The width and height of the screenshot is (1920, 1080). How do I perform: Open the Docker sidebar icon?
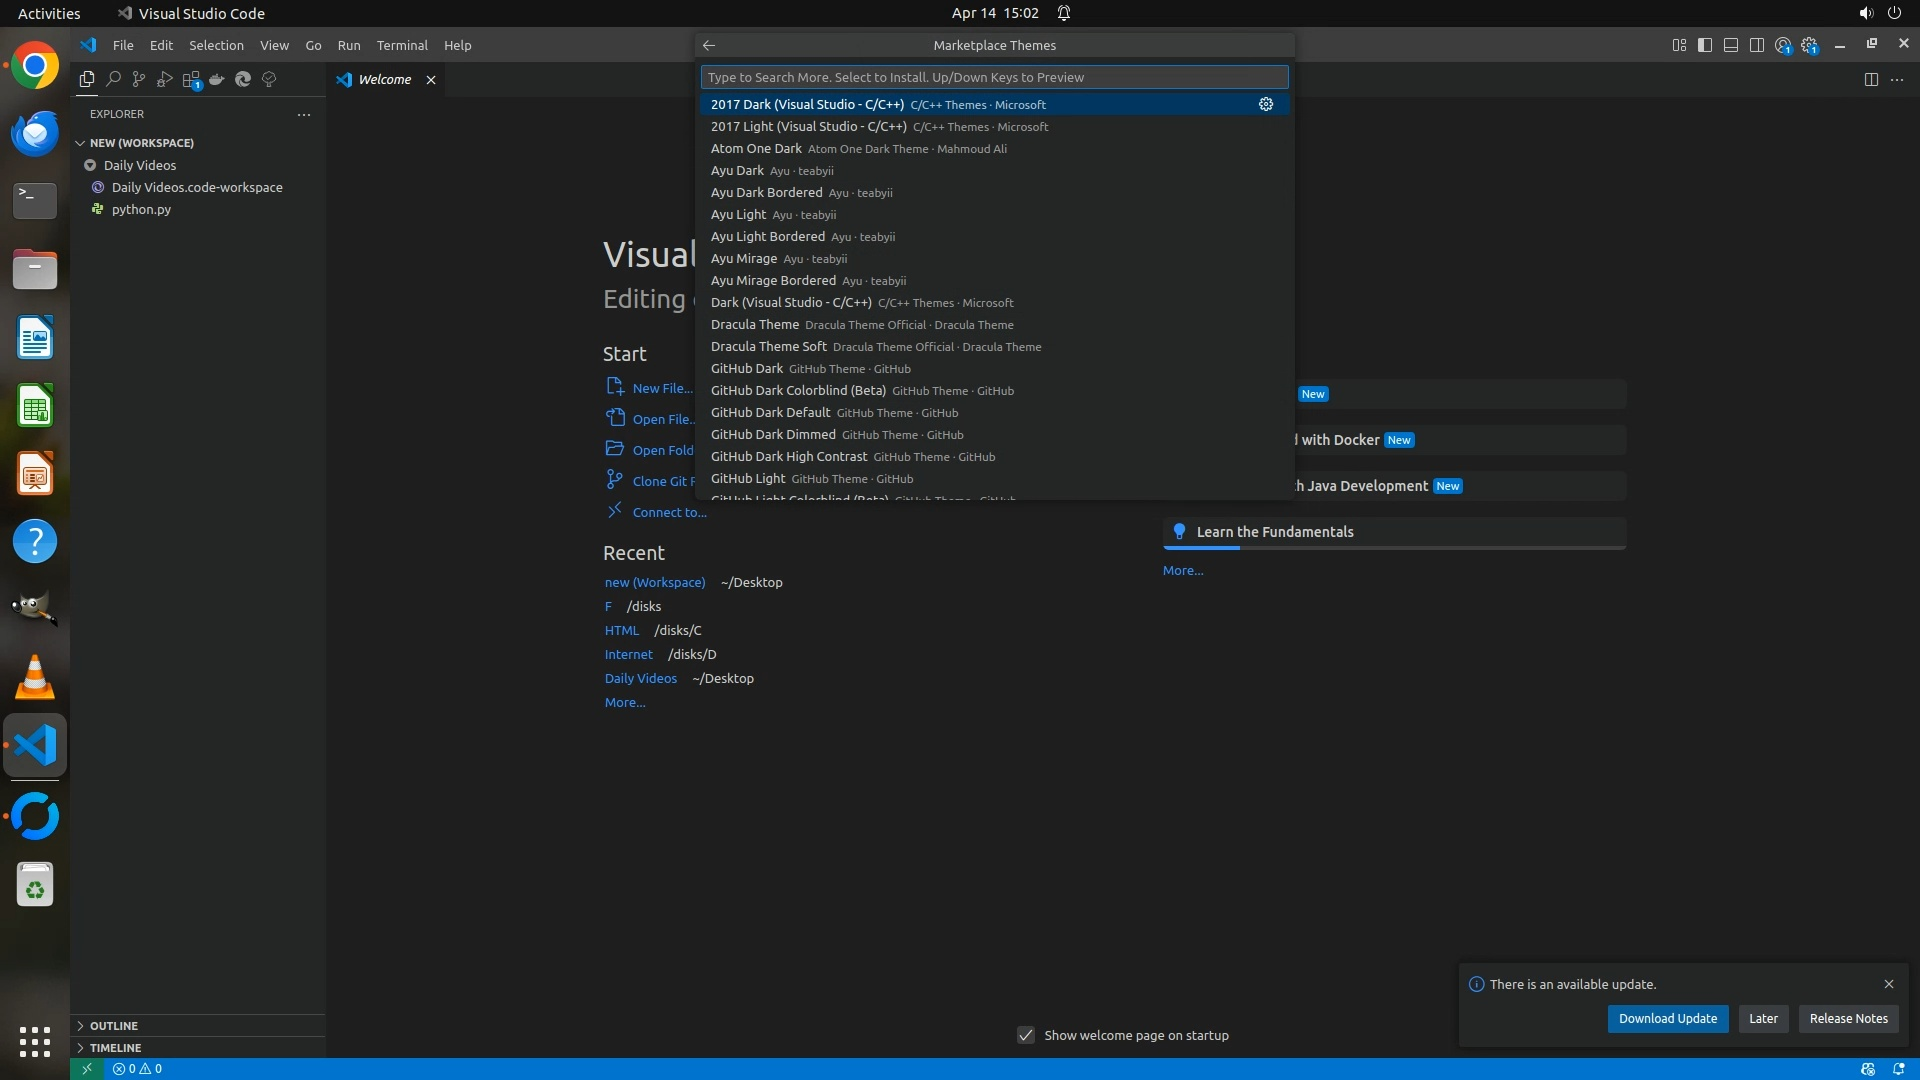pos(217,79)
